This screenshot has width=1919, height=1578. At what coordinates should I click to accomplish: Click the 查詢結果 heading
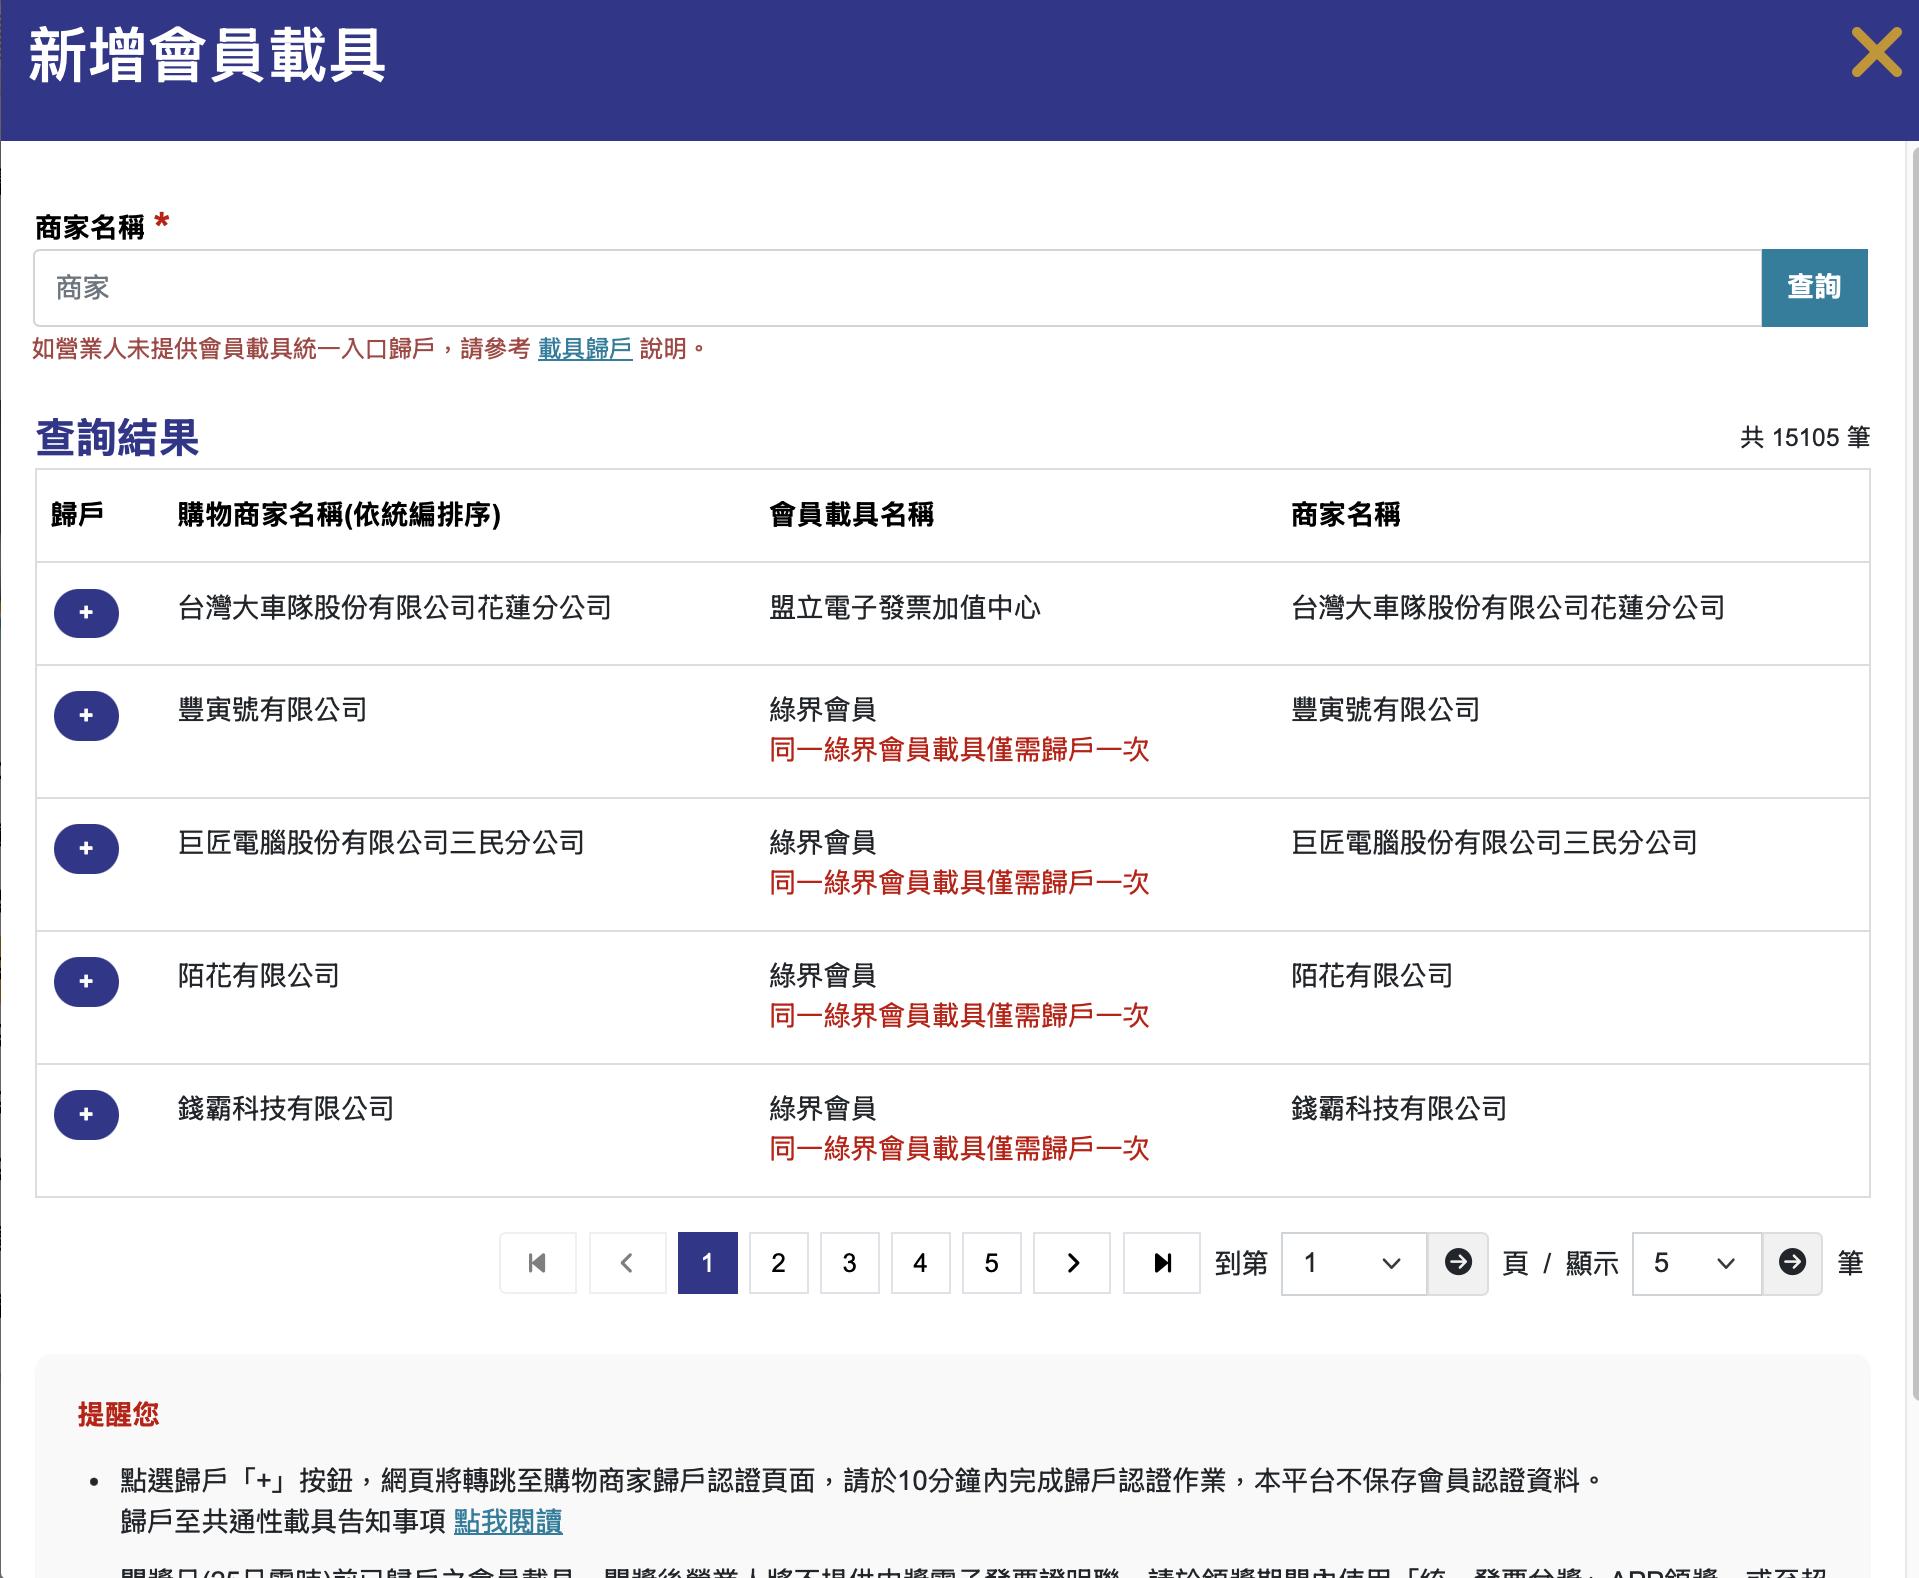coord(118,437)
